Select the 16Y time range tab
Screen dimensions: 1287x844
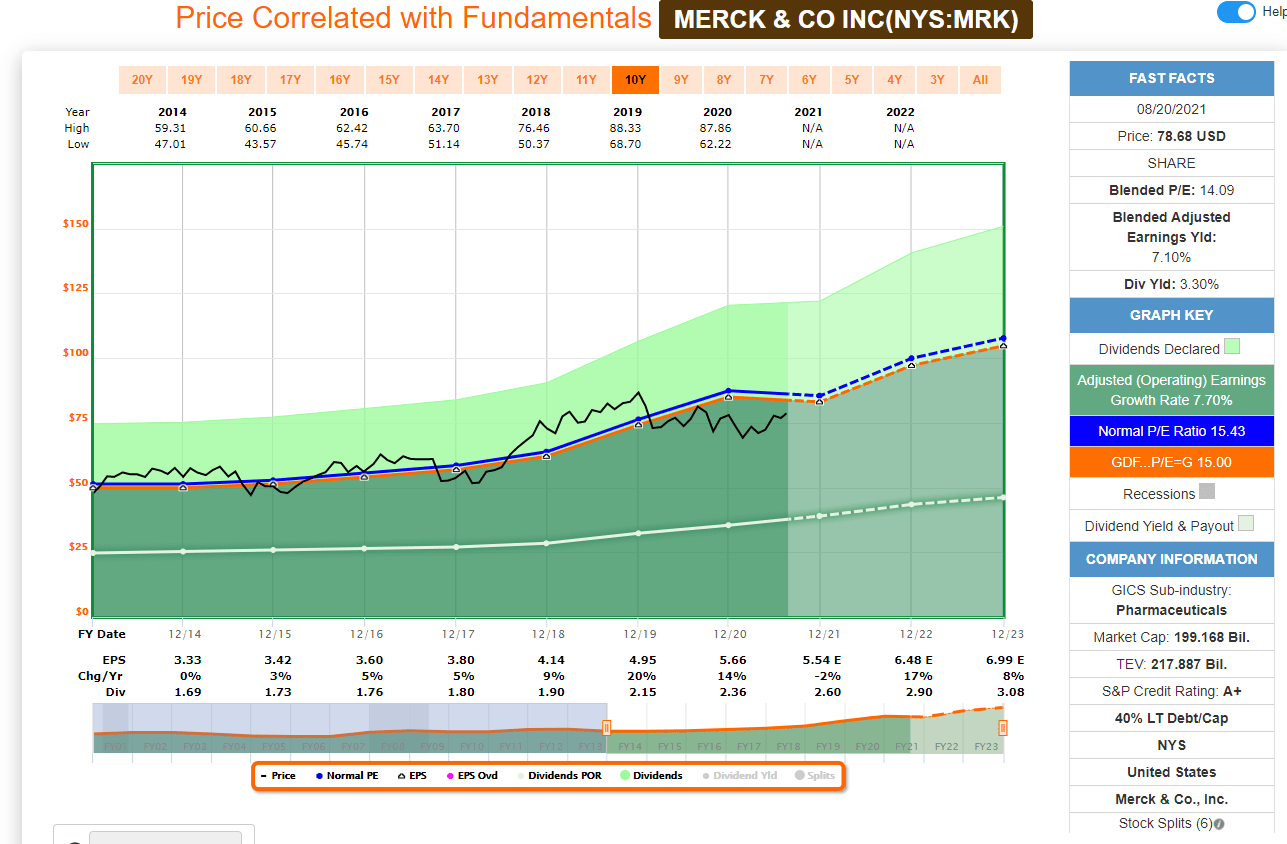(339, 80)
